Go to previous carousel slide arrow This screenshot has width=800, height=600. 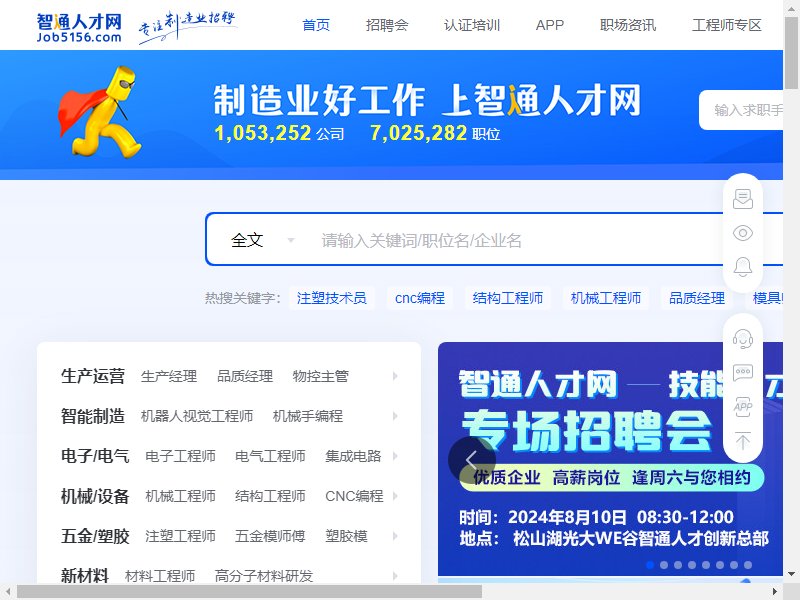pos(471,460)
